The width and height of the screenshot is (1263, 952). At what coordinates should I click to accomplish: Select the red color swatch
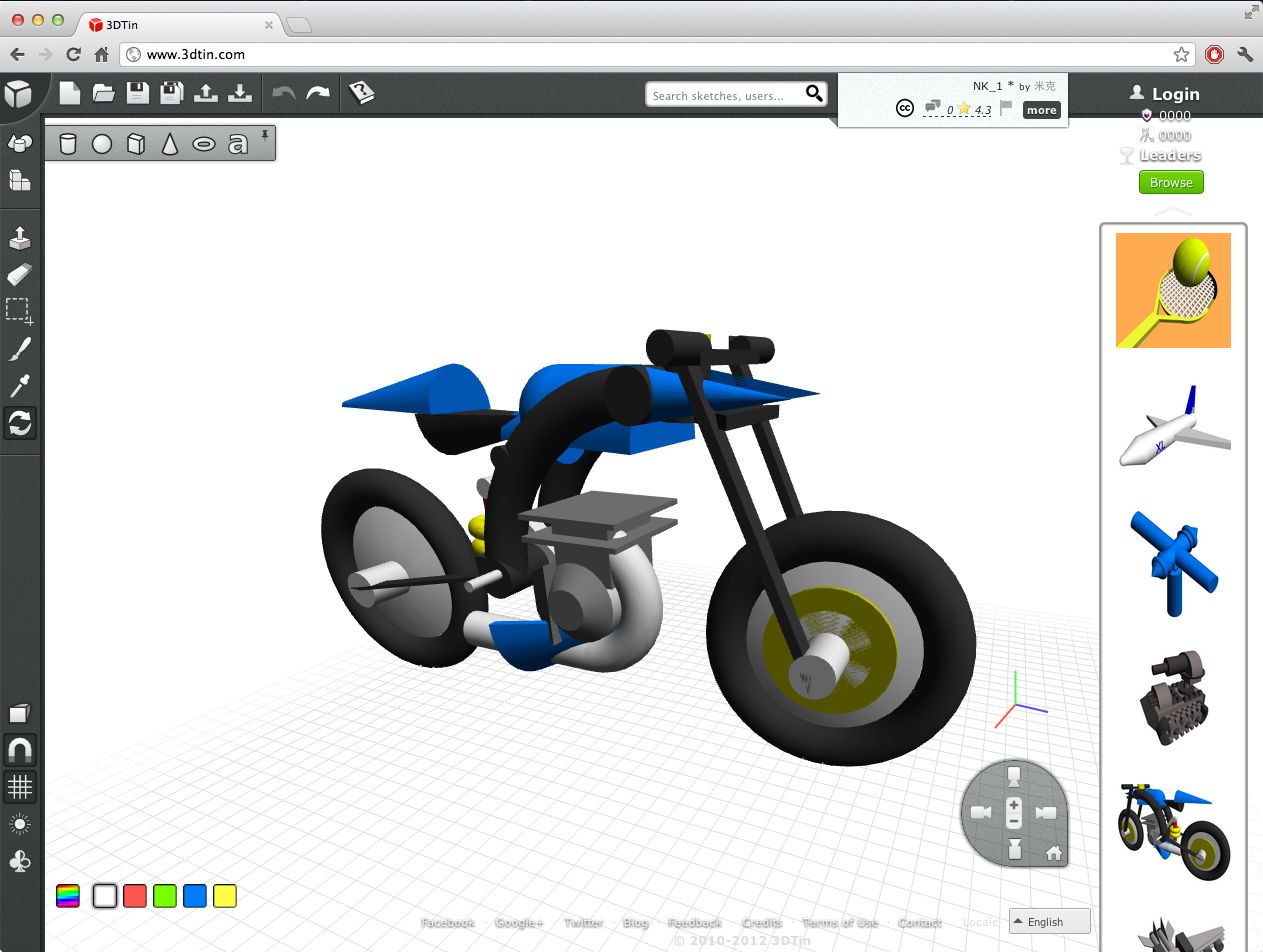(x=135, y=896)
